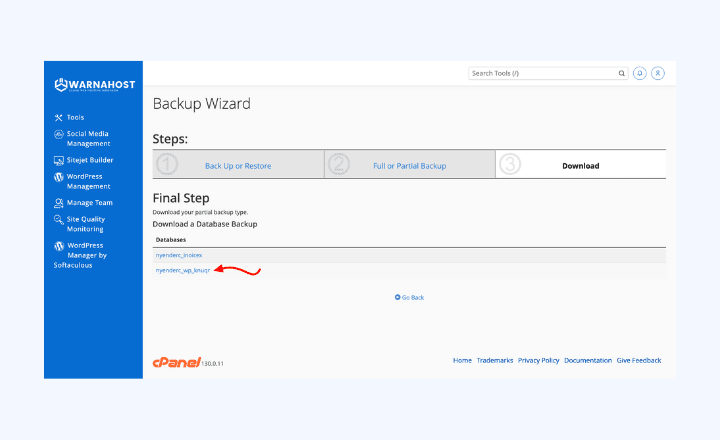
Task: Open the user account icon
Action: (x=657, y=73)
